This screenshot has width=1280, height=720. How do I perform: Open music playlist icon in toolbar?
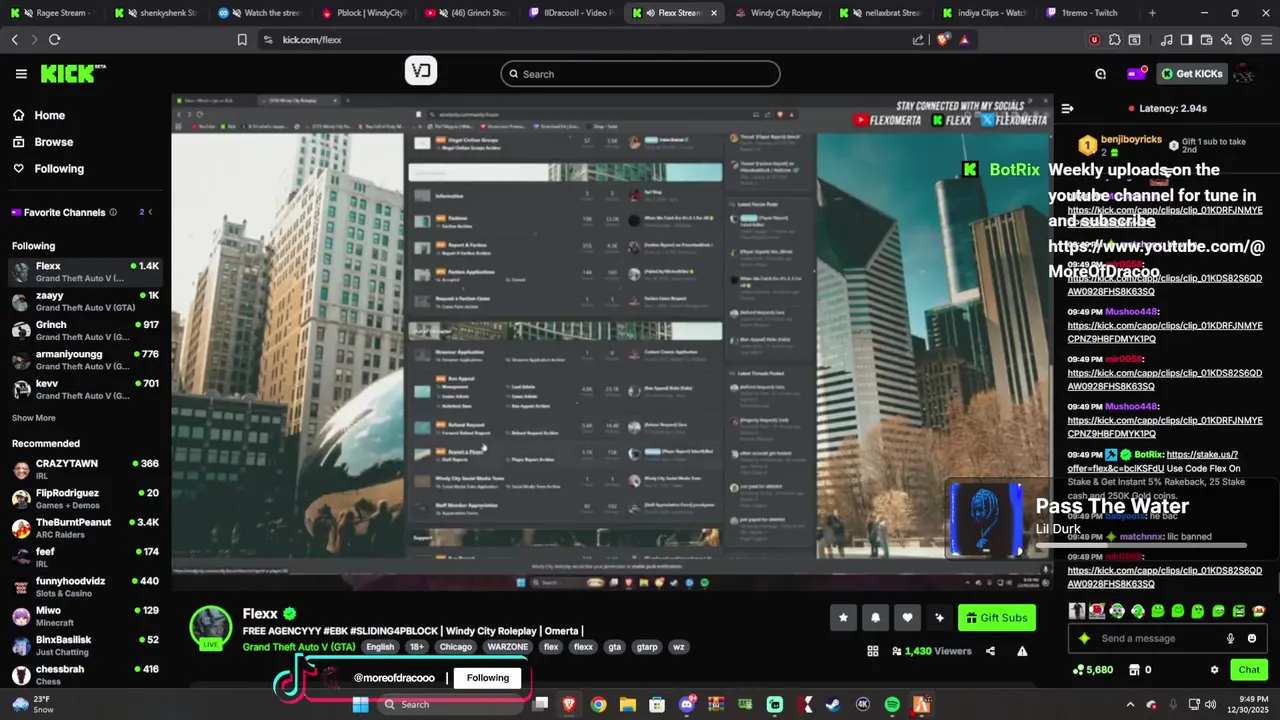[x=1166, y=40]
